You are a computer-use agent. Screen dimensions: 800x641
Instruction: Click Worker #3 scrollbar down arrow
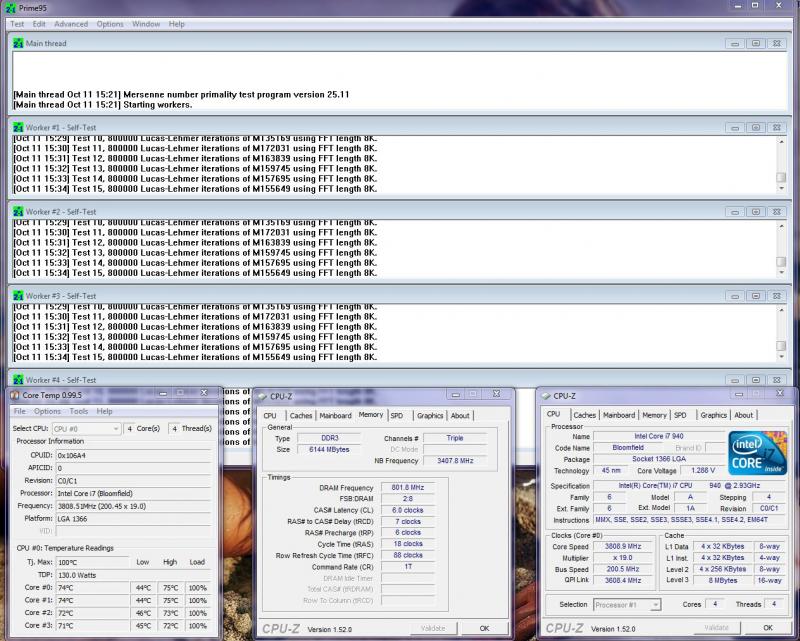tap(781, 357)
